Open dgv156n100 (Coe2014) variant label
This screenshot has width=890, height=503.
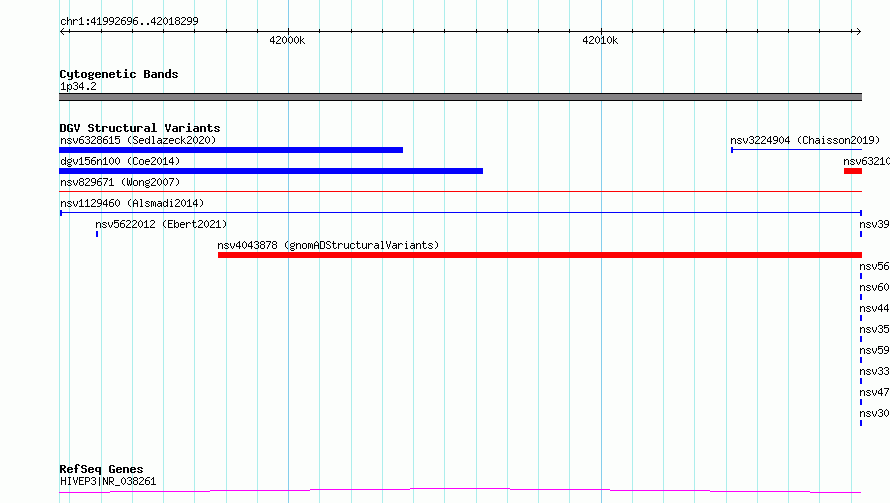pos(120,161)
